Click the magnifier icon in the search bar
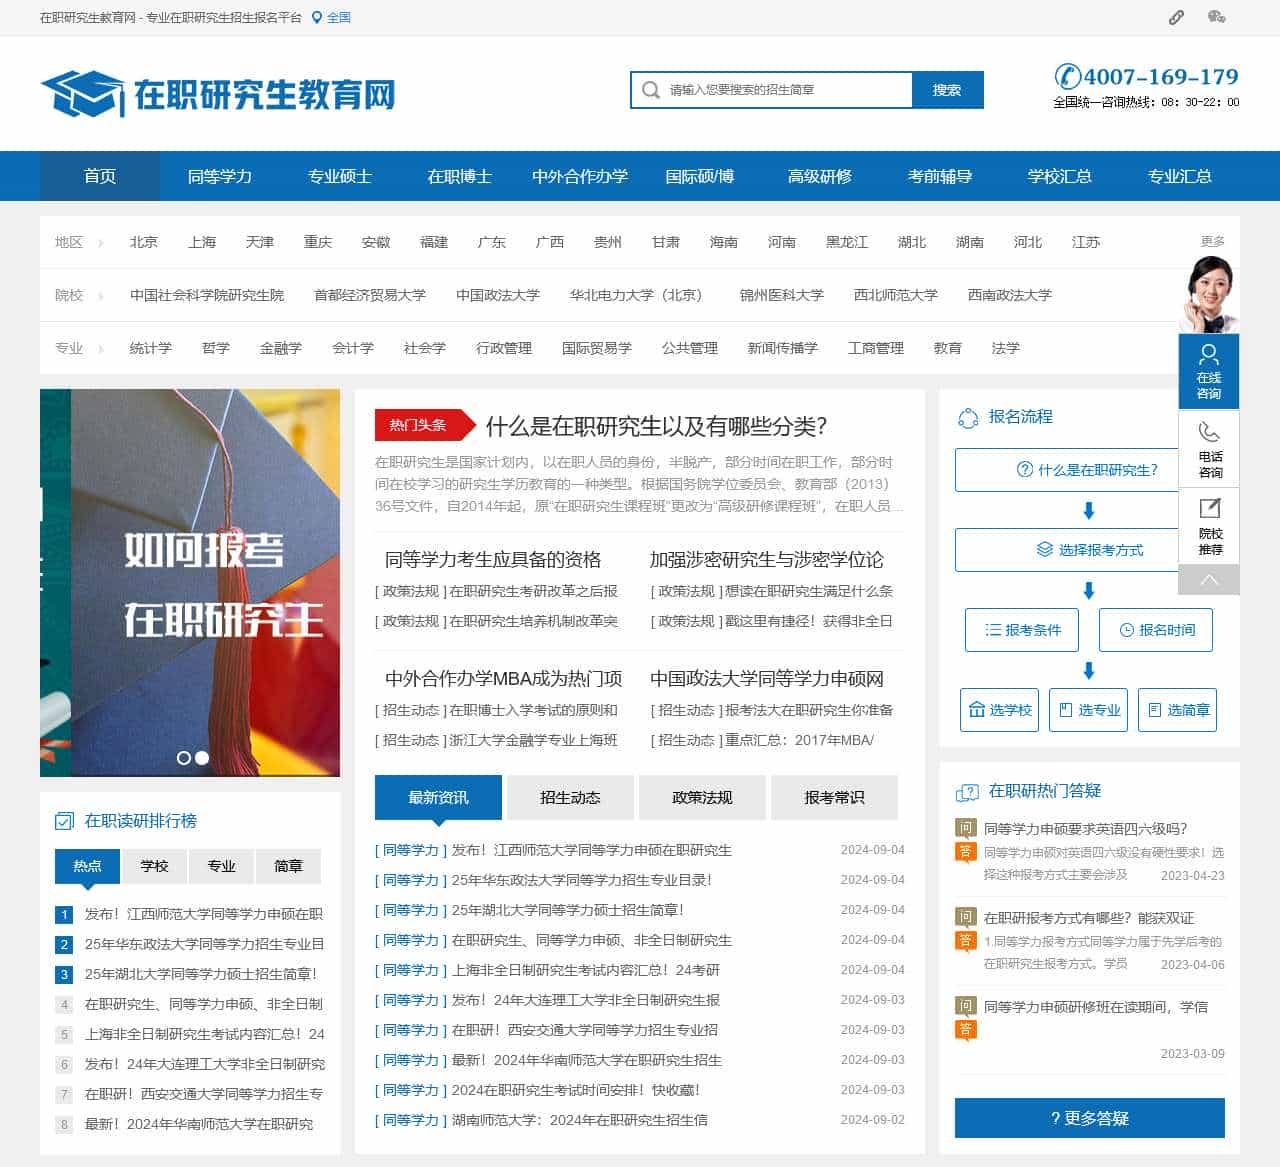1280x1167 pixels. [x=650, y=89]
